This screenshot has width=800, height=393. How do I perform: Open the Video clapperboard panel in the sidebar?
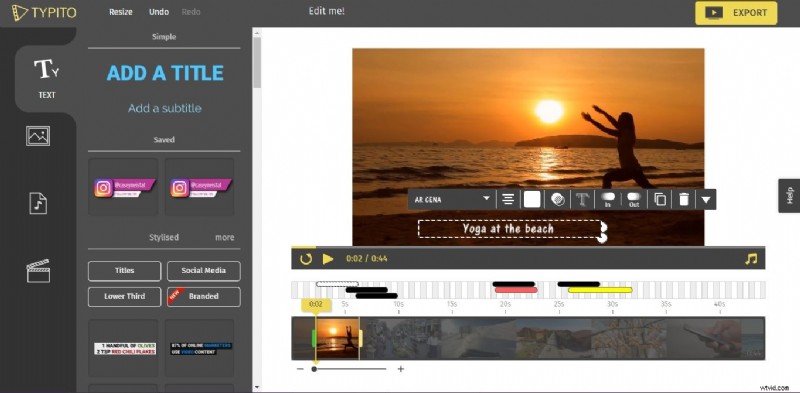[38, 271]
